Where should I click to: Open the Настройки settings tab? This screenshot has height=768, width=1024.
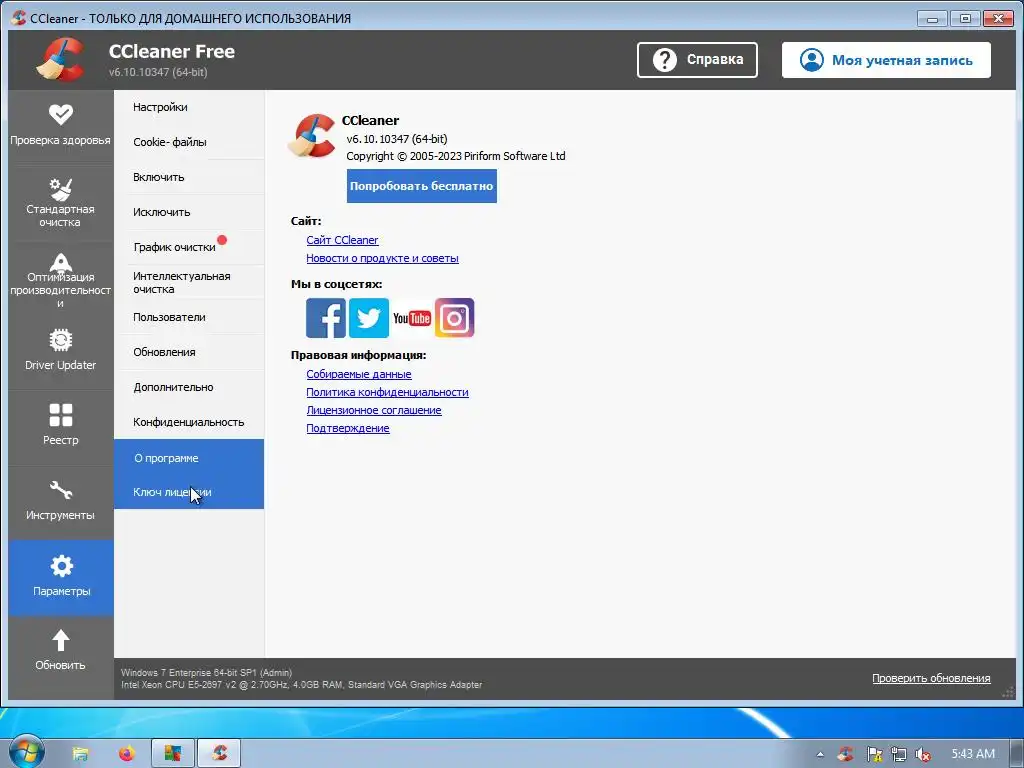tap(189, 107)
